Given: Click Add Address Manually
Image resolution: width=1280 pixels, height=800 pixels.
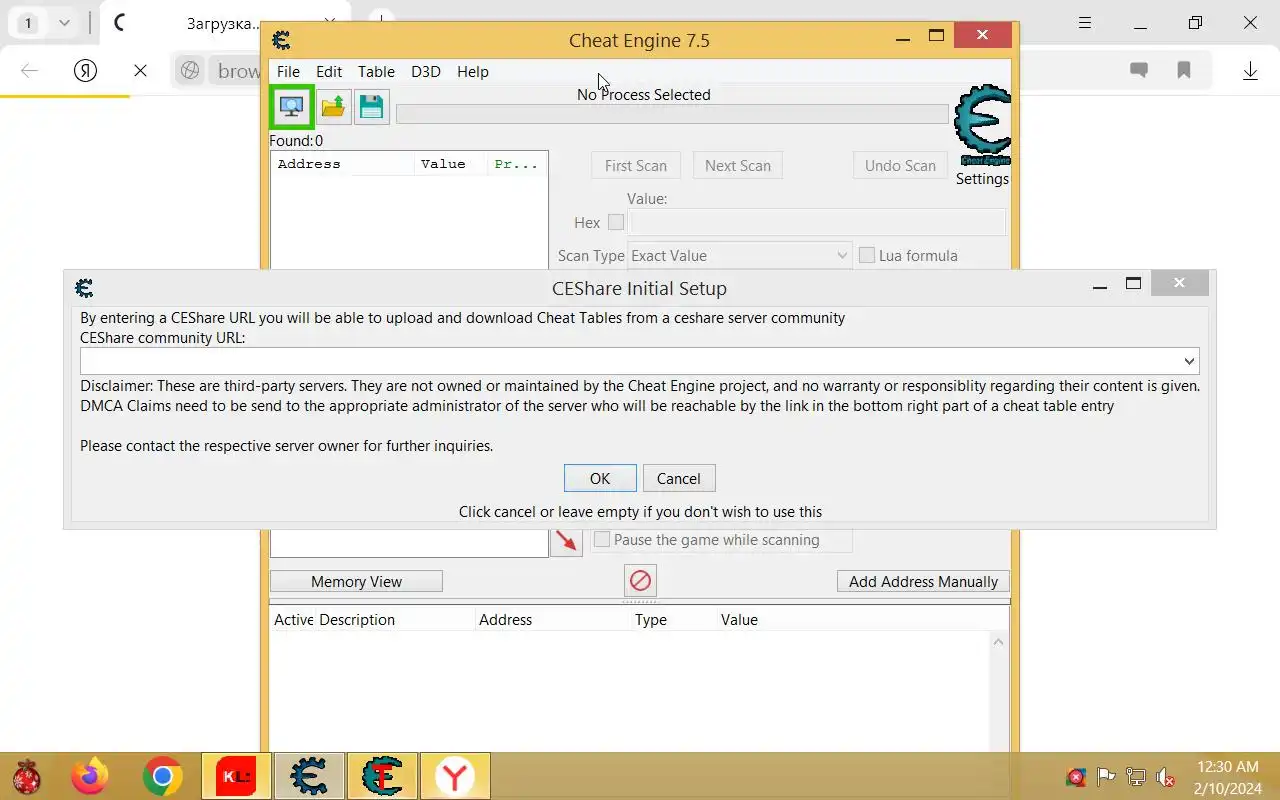Looking at the screenshot, I should (x=923, y=581).
